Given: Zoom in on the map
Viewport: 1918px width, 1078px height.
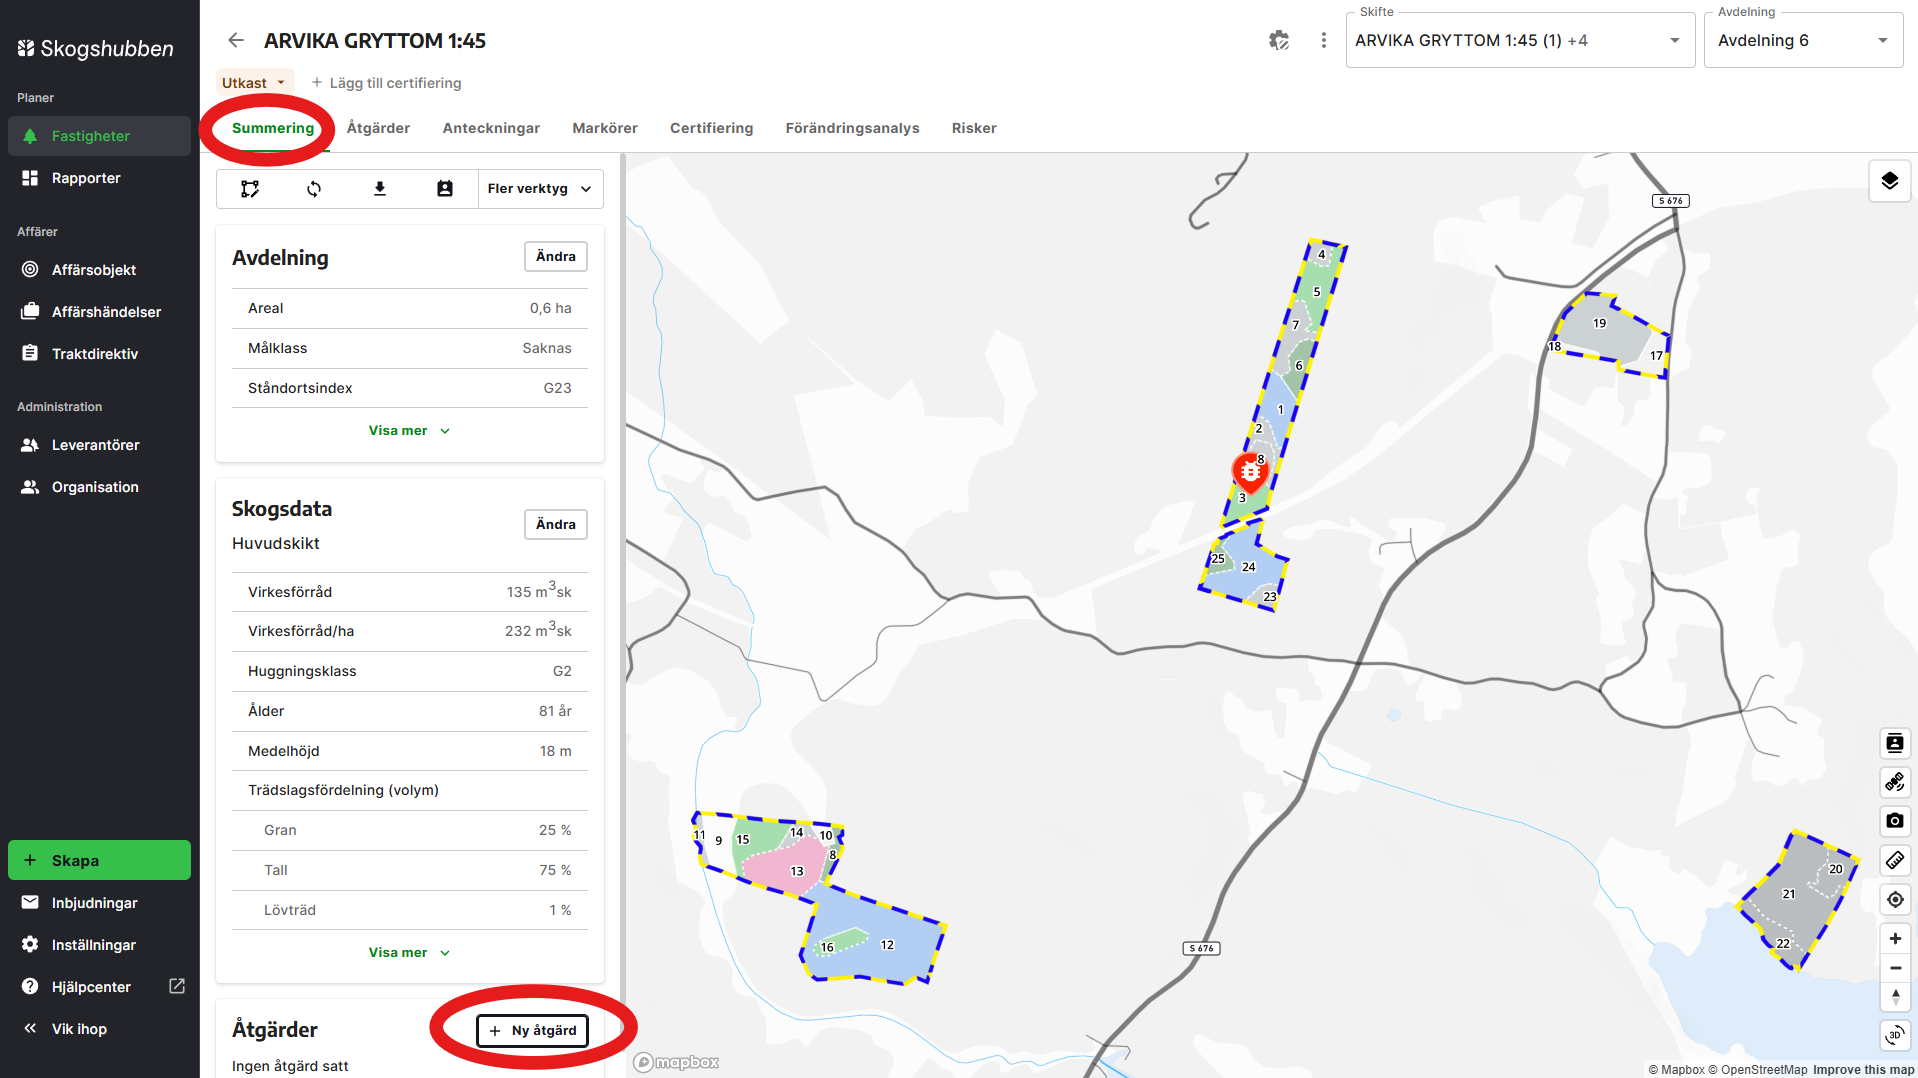Looking at the screenshot, I should [1894, 939].
